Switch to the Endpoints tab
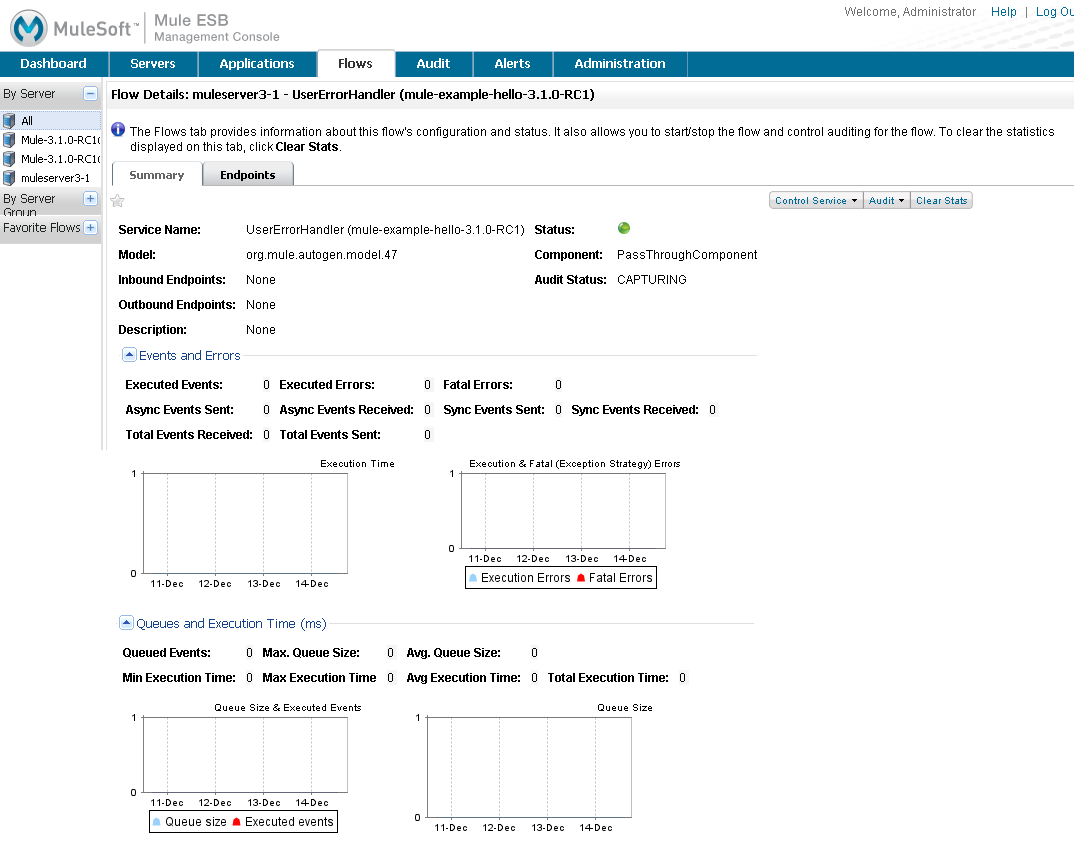The height and width of the screenshot is (850, 1074). pyautogui.click(x=247, y=175)
